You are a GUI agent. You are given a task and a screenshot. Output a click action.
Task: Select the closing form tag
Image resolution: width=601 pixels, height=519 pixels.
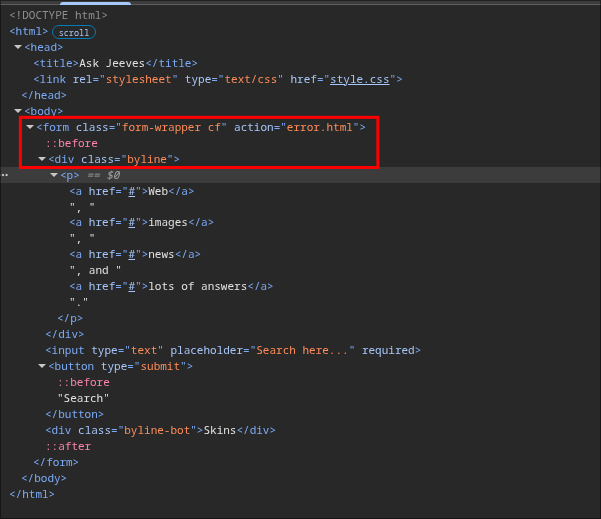[x=56, y=463]
